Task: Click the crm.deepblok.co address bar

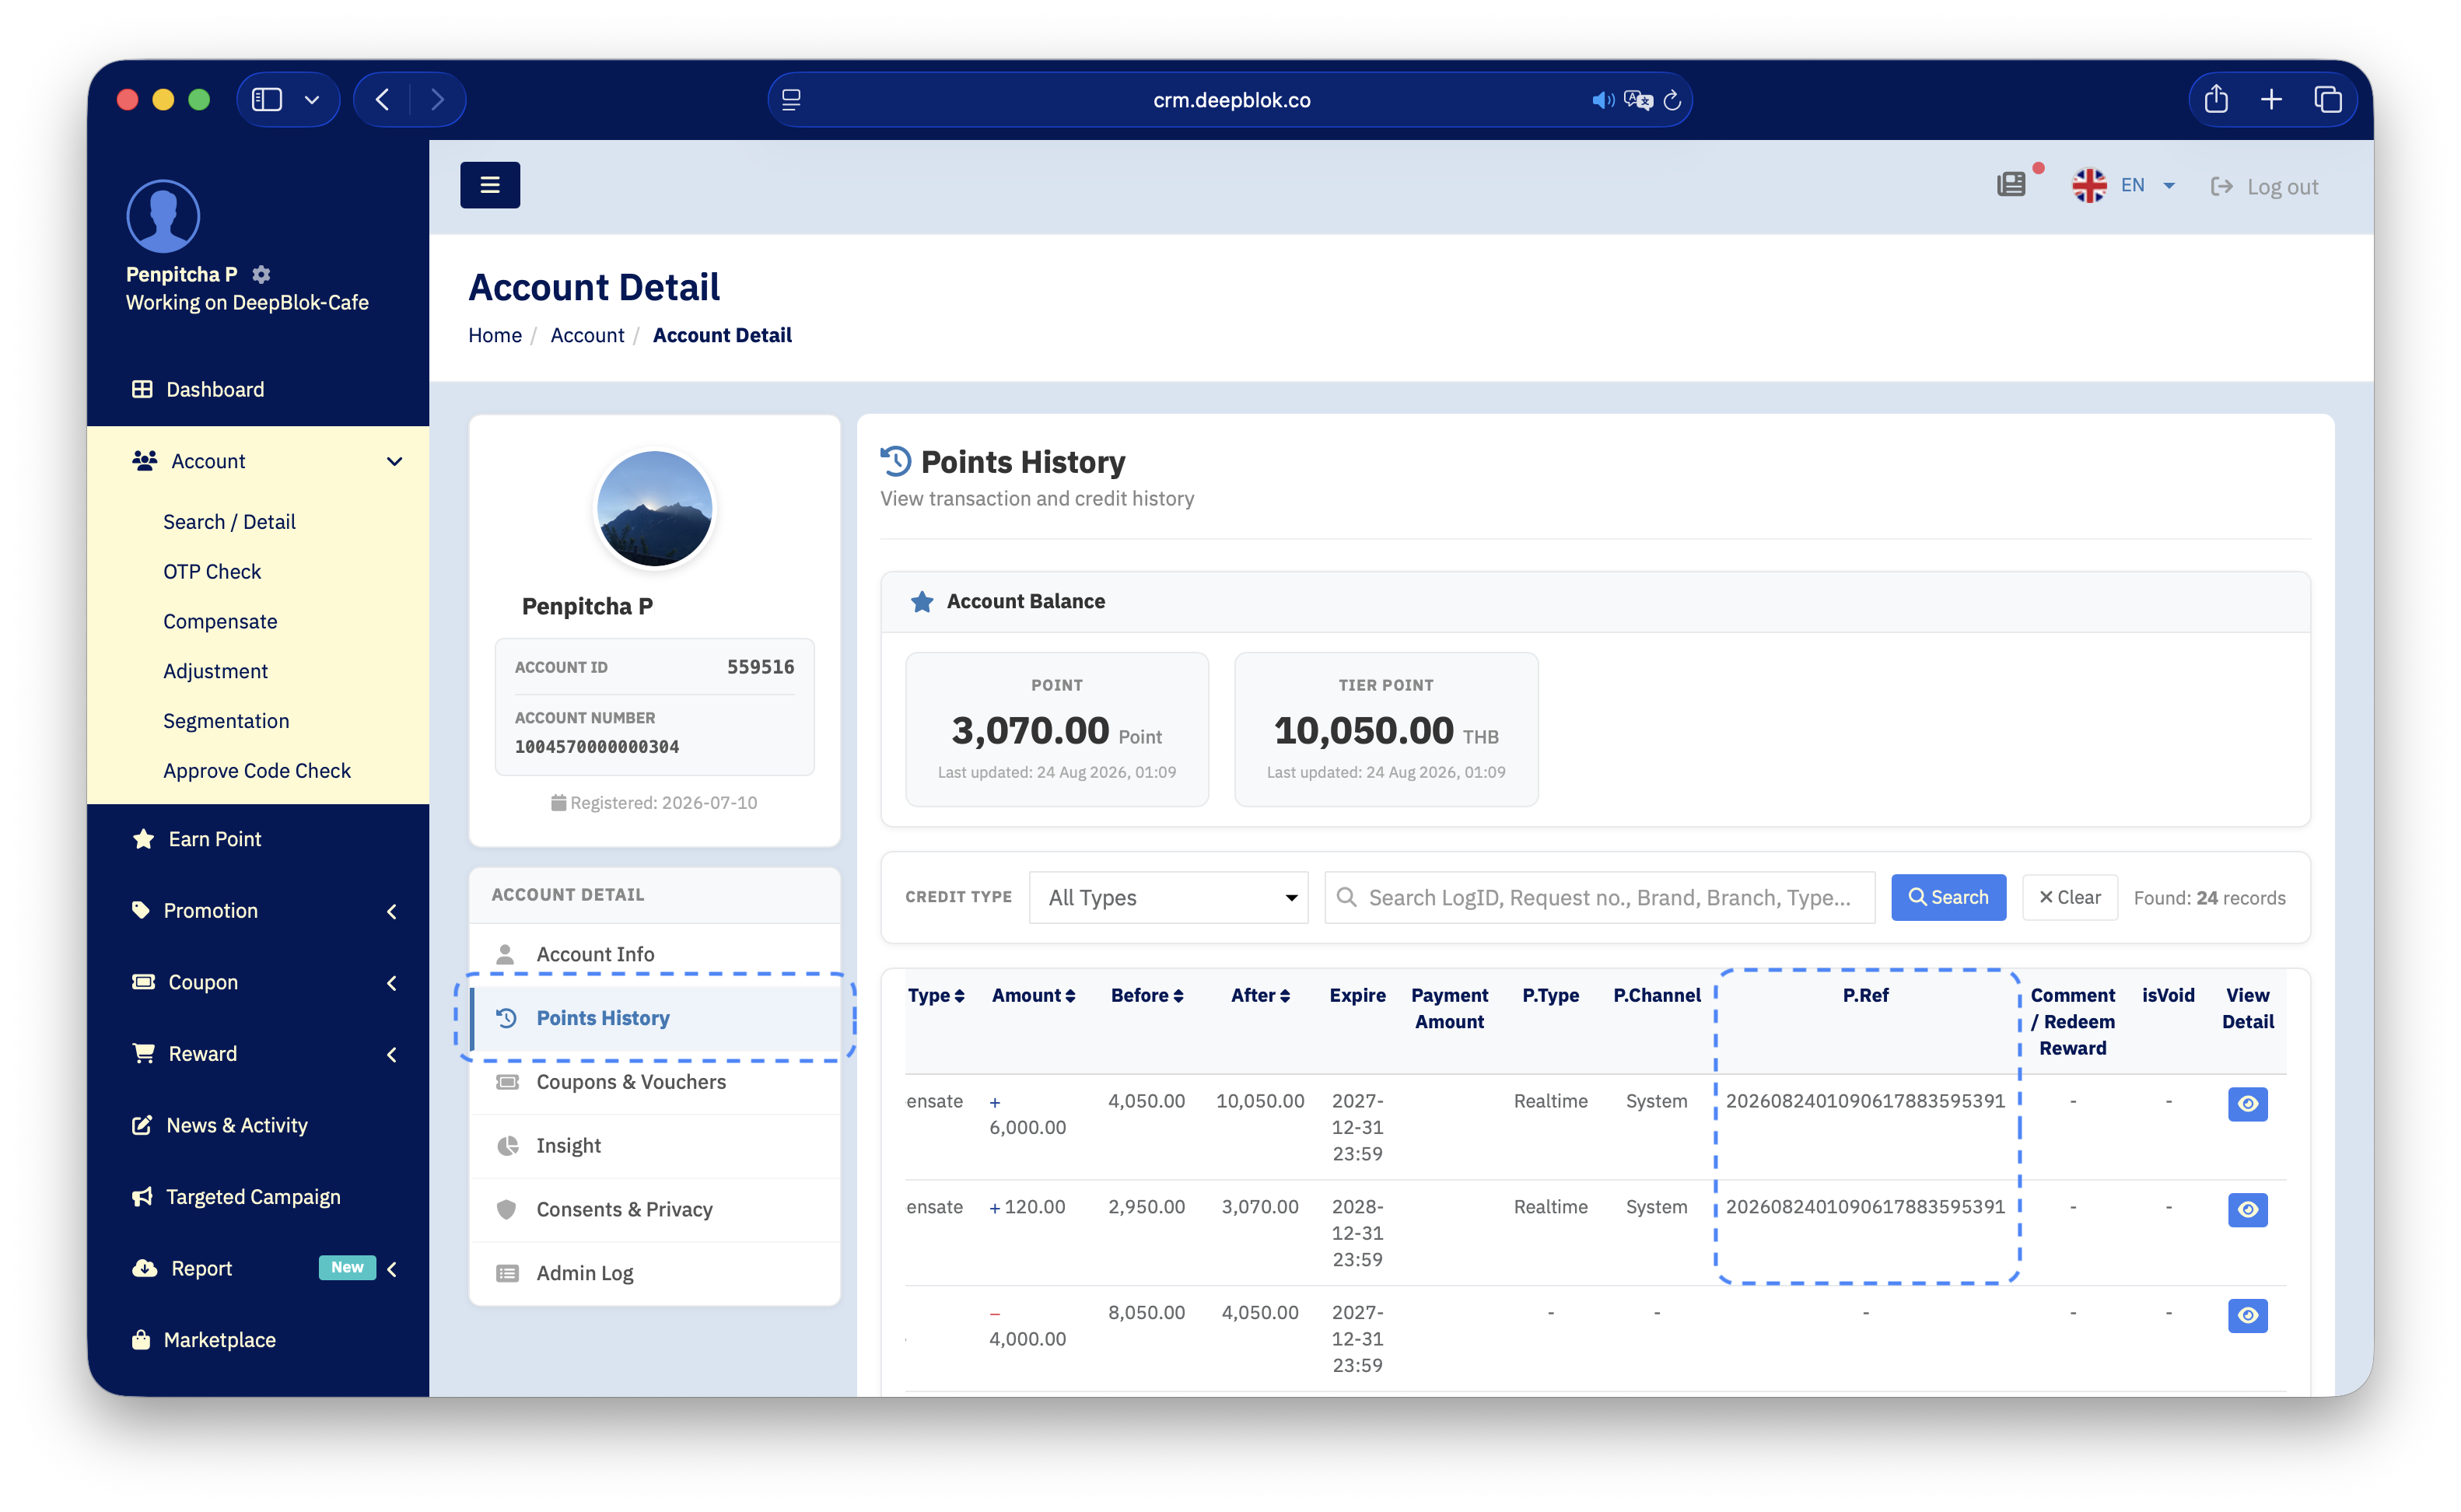Action: click(1230, 100)
